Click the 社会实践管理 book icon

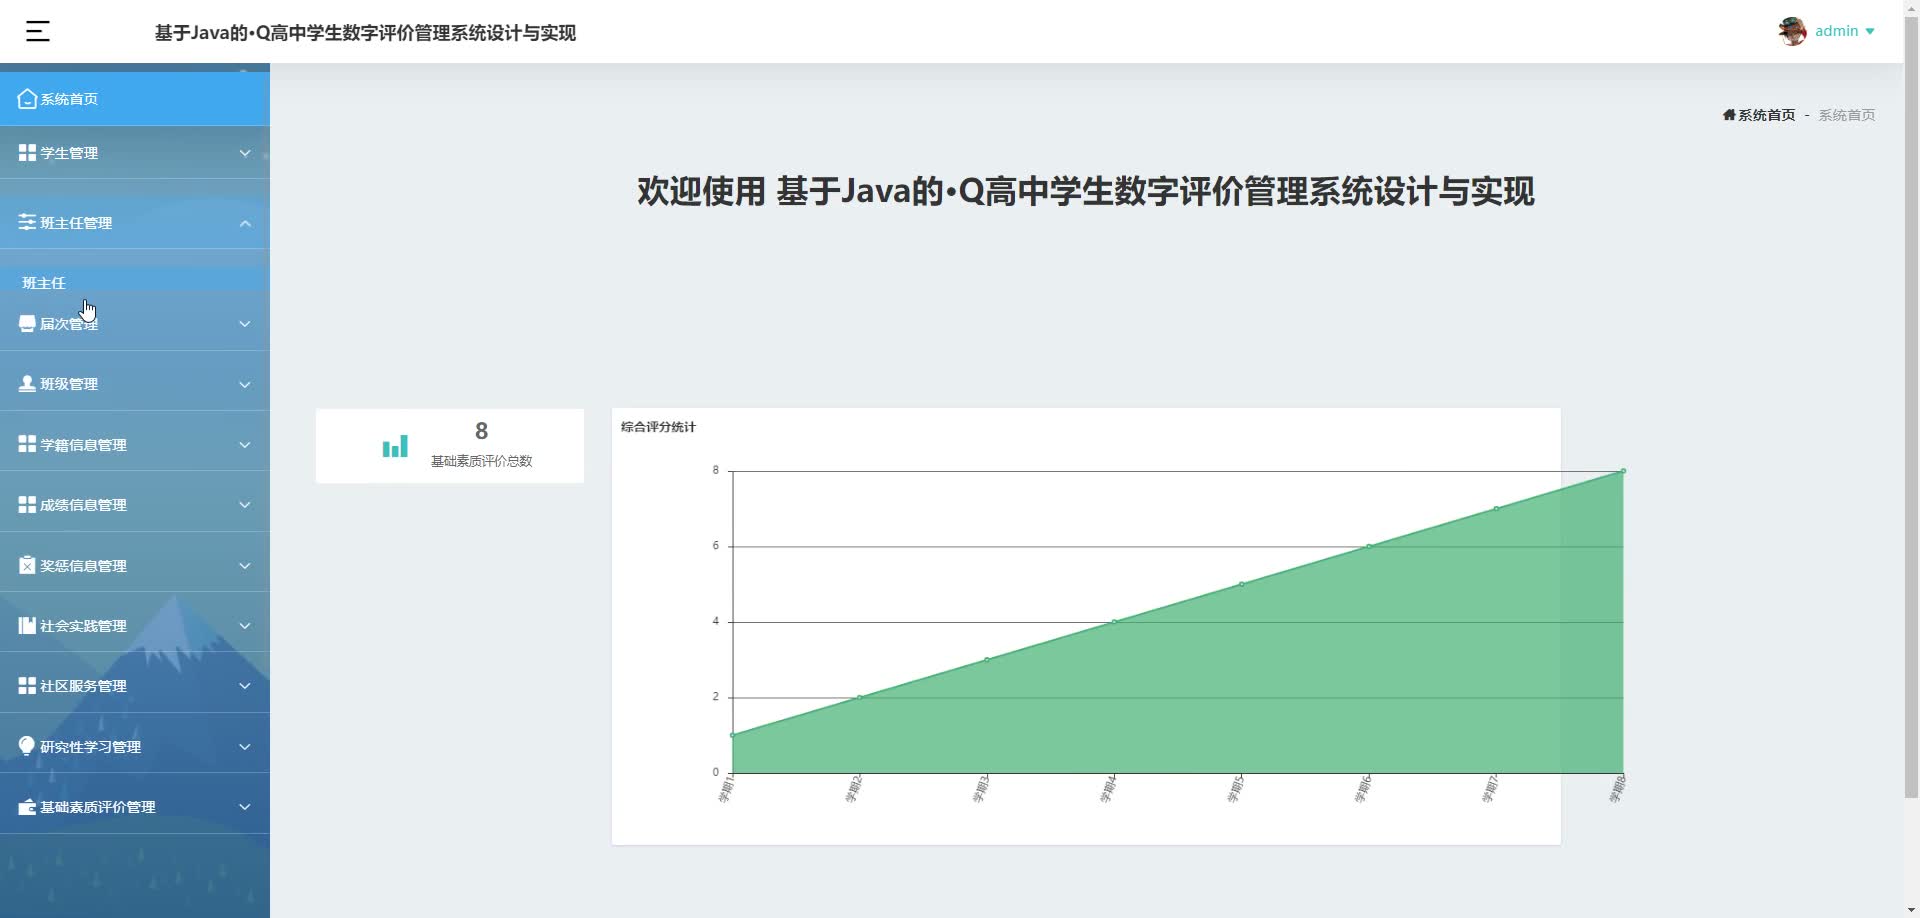click(27, 626)
